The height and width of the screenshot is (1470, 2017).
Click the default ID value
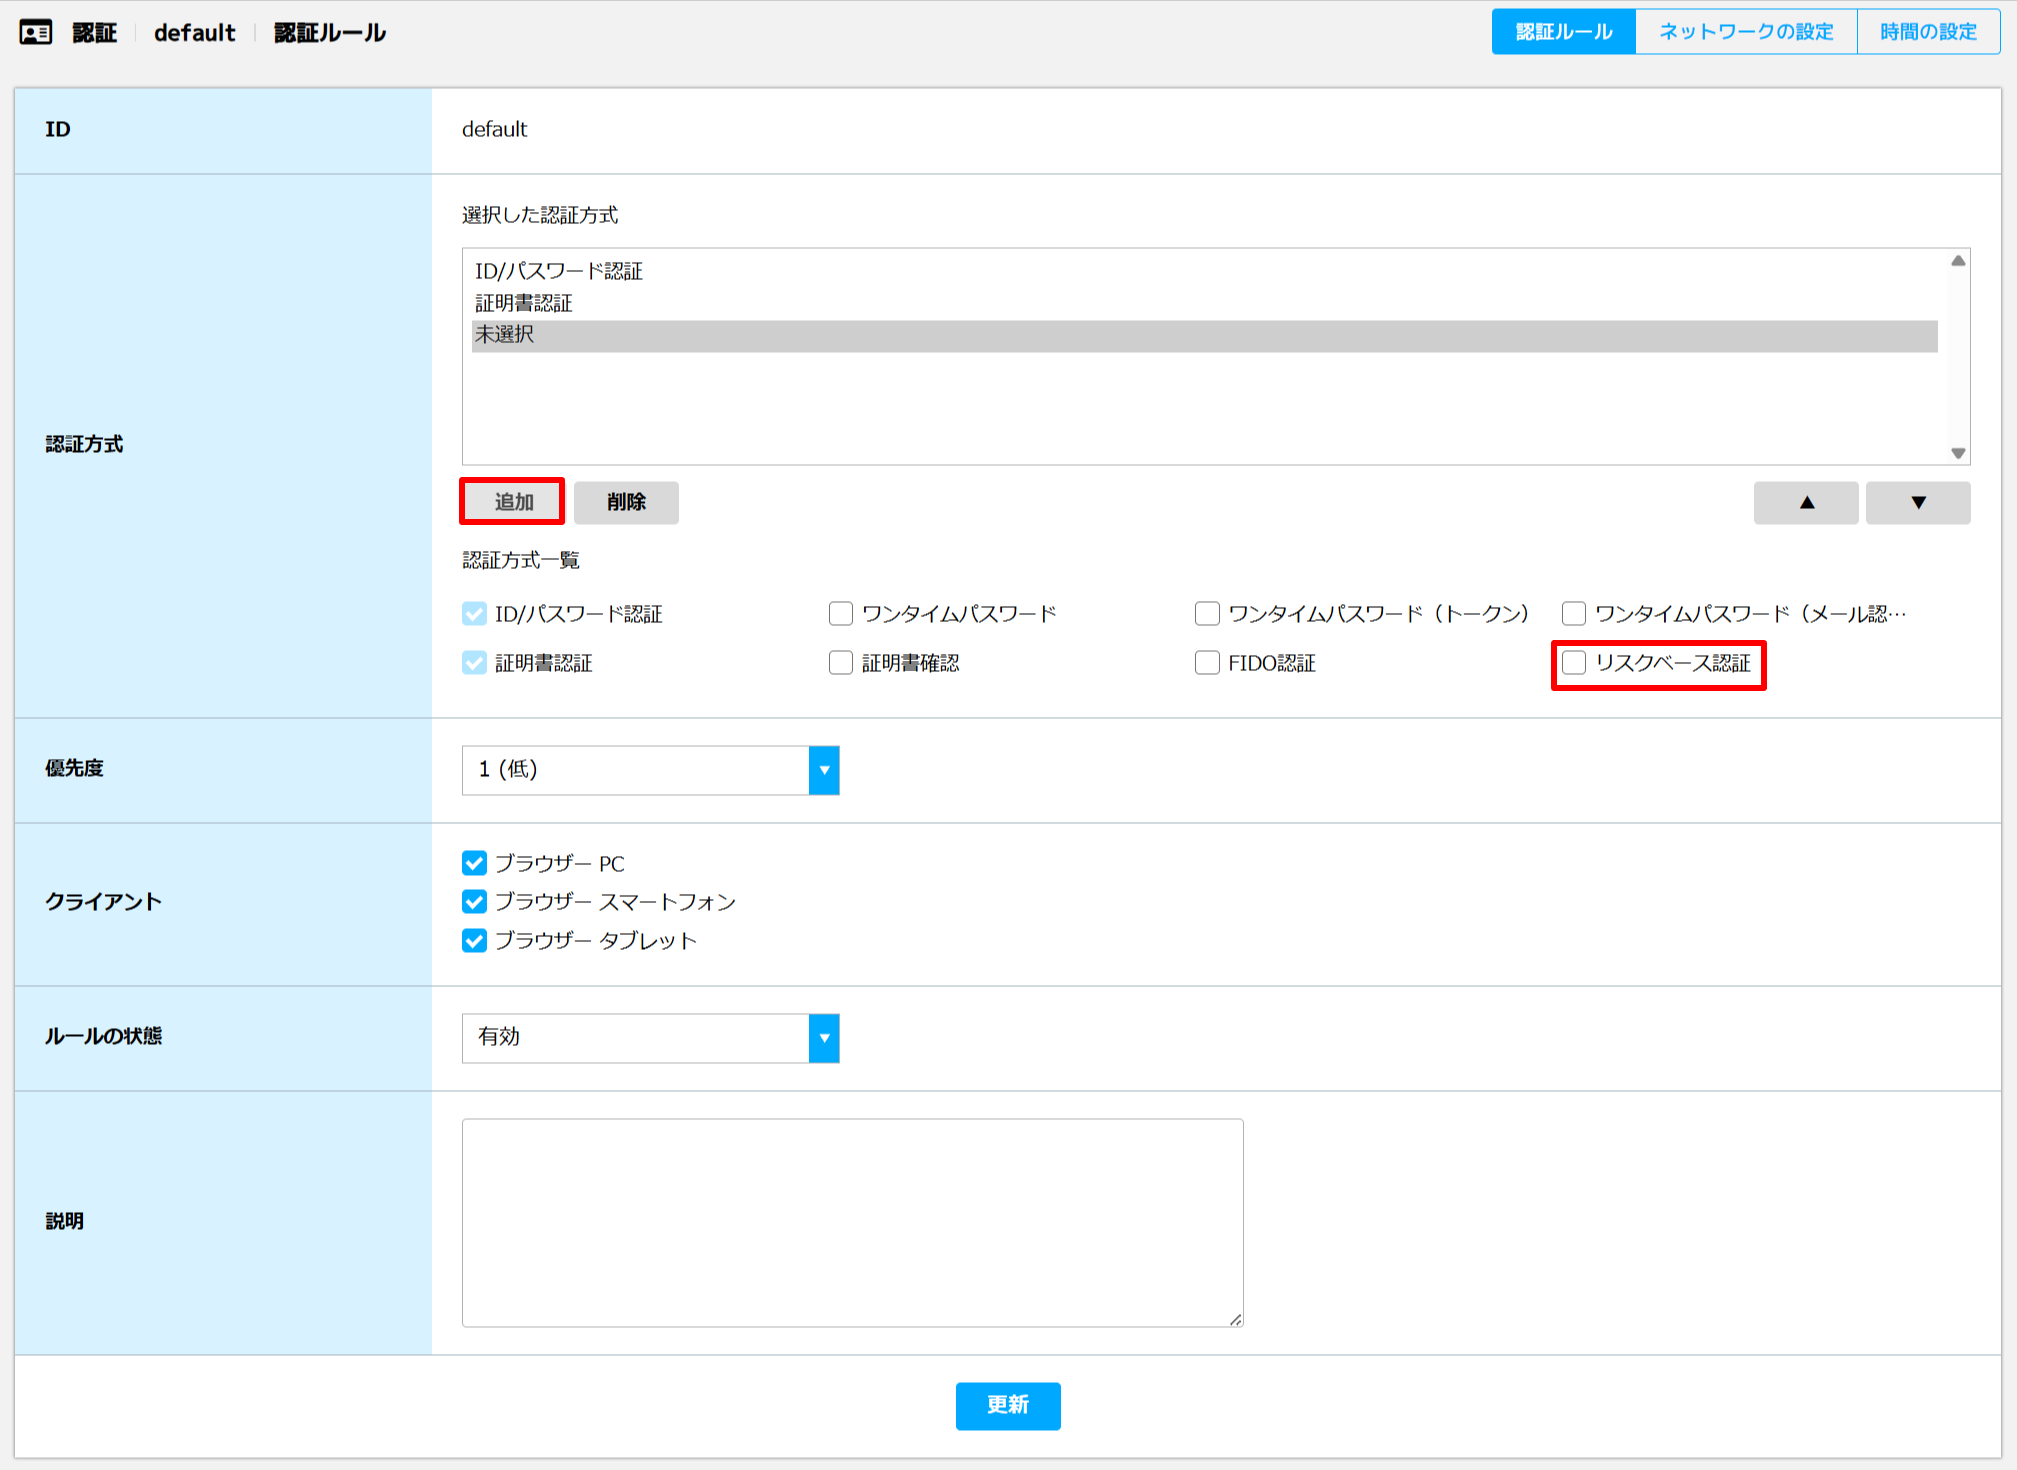click(x=494, y=129)
